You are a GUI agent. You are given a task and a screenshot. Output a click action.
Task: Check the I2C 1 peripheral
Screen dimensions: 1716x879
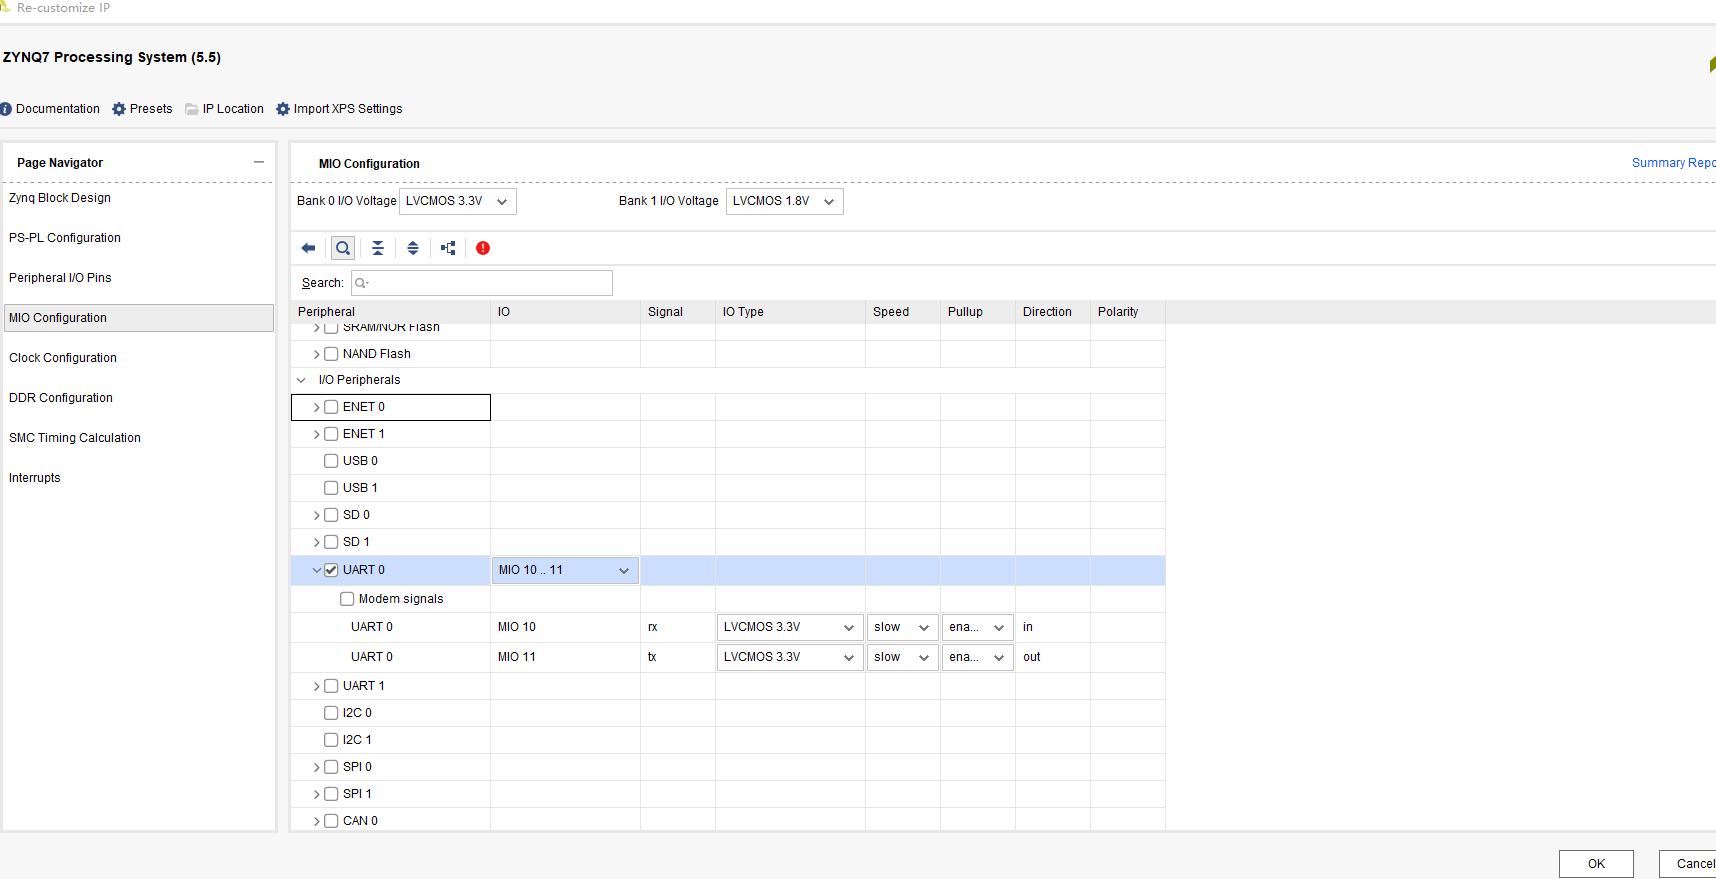[x=331, y=740]
